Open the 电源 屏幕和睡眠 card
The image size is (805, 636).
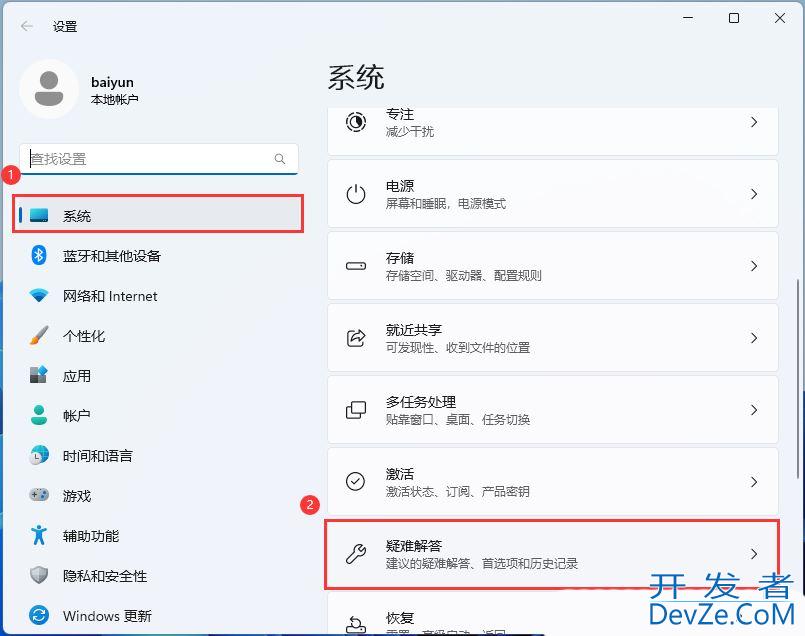click(553, 194)
